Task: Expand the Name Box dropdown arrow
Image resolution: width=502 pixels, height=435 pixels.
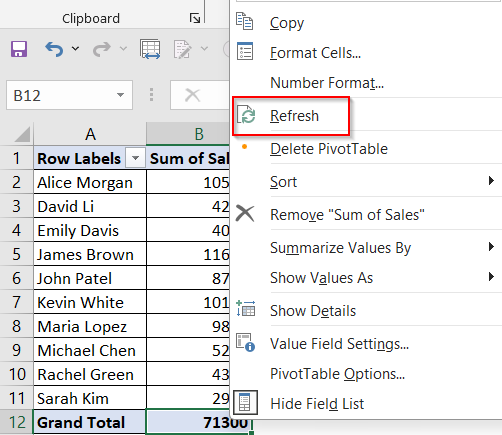Action: 120,95
